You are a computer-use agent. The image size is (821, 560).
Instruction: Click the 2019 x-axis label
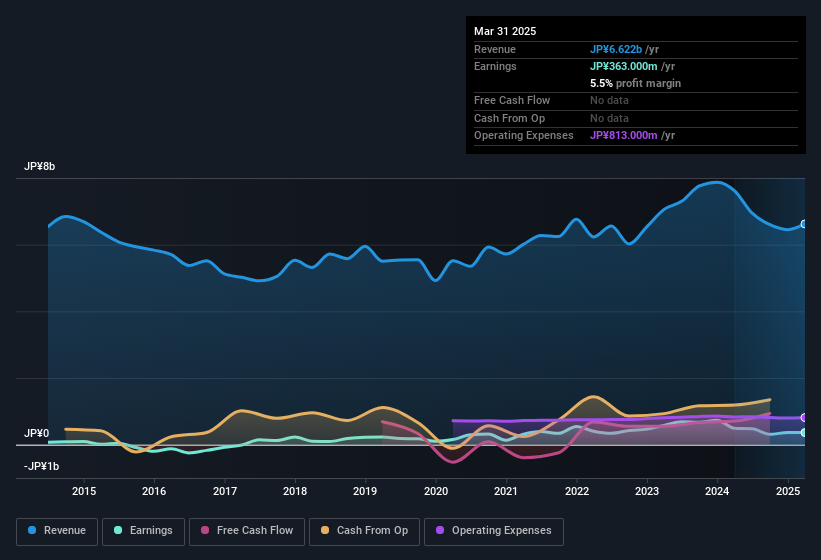click(365, 491)
